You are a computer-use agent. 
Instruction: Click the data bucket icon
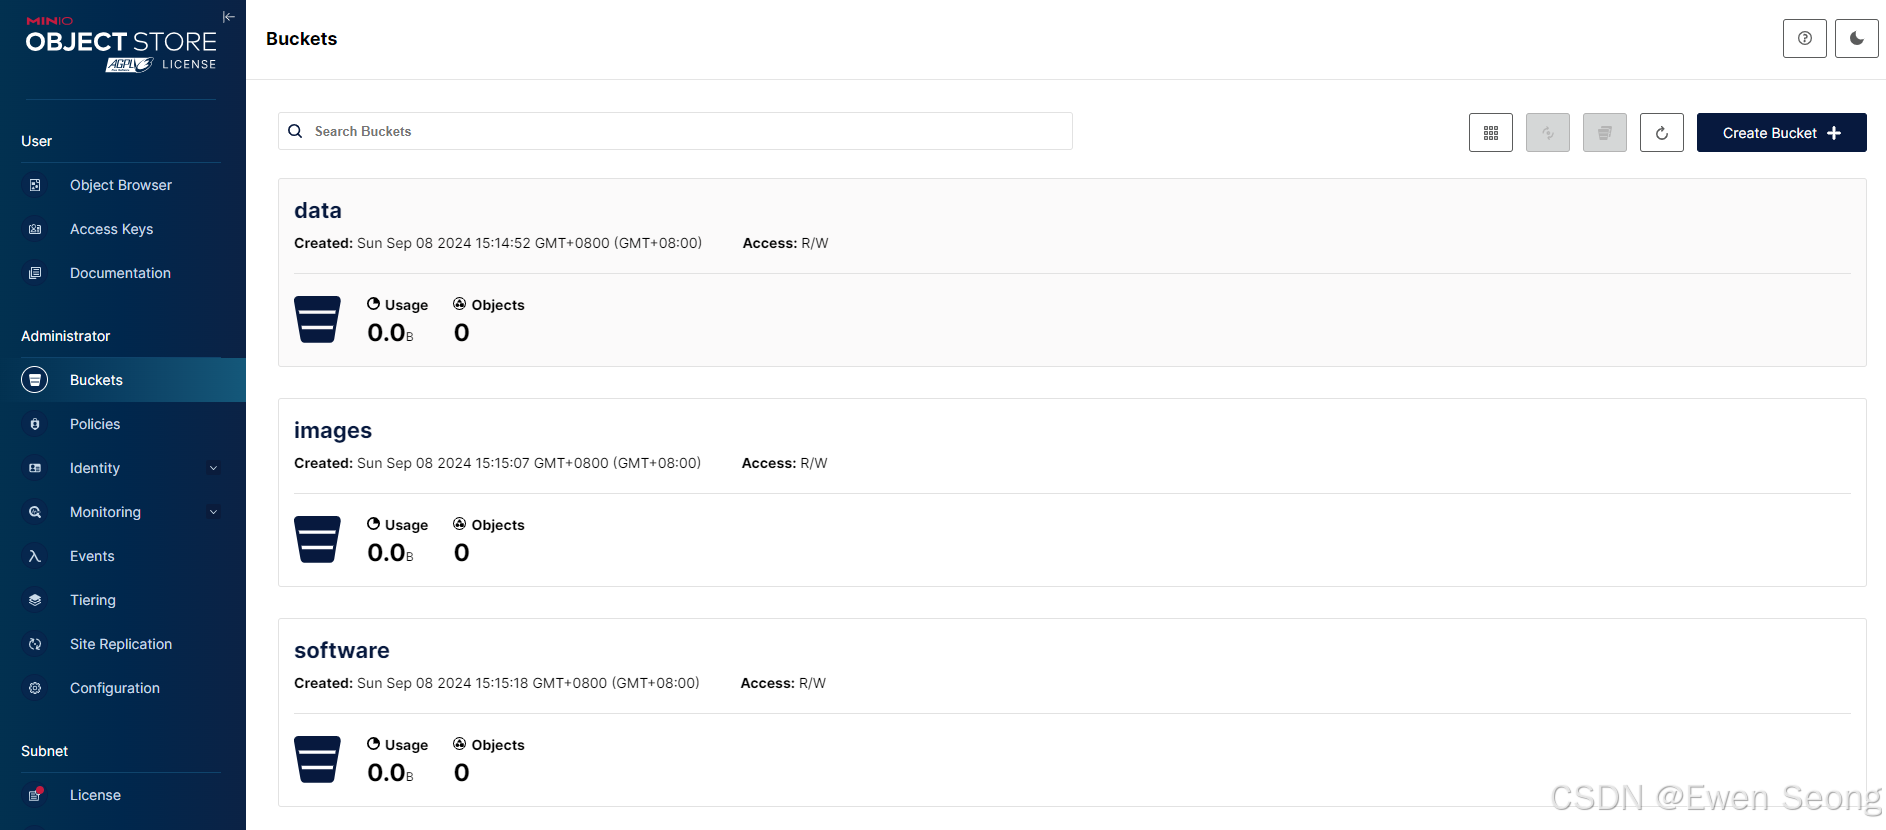coord(317,319)
